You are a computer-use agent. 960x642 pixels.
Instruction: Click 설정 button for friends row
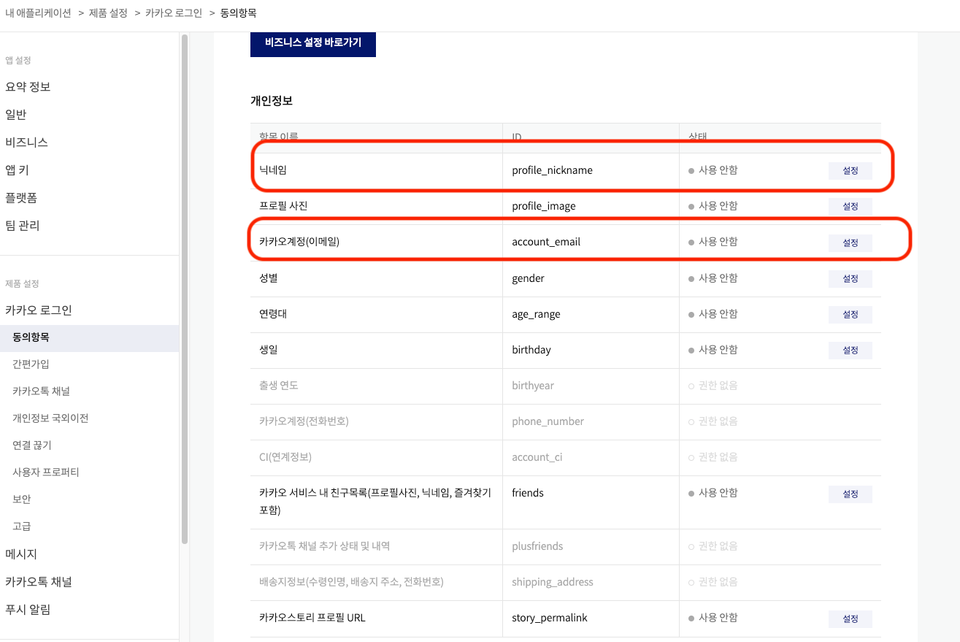[850, 494]
